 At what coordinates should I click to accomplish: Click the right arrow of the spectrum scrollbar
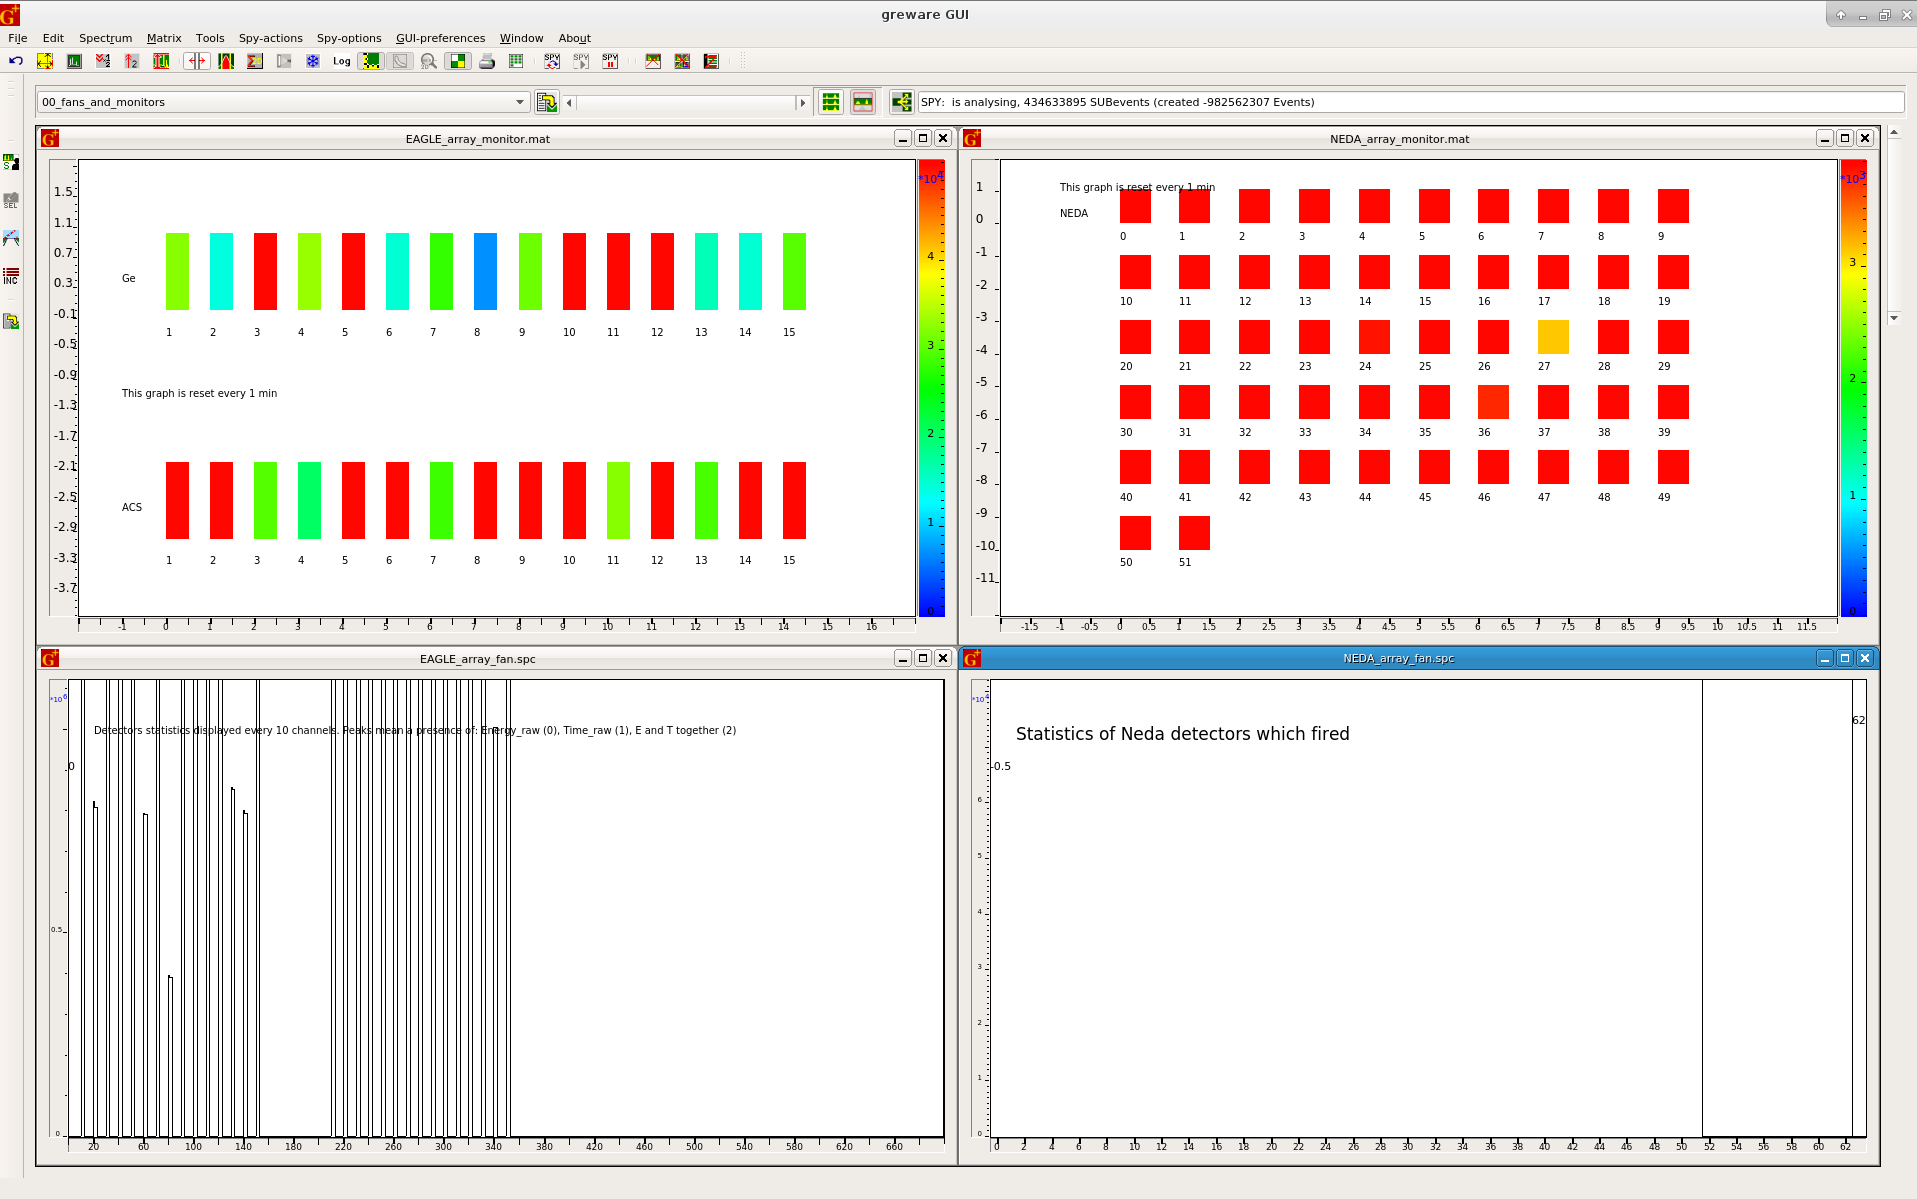pyautogui.click(x=803, y=101)
